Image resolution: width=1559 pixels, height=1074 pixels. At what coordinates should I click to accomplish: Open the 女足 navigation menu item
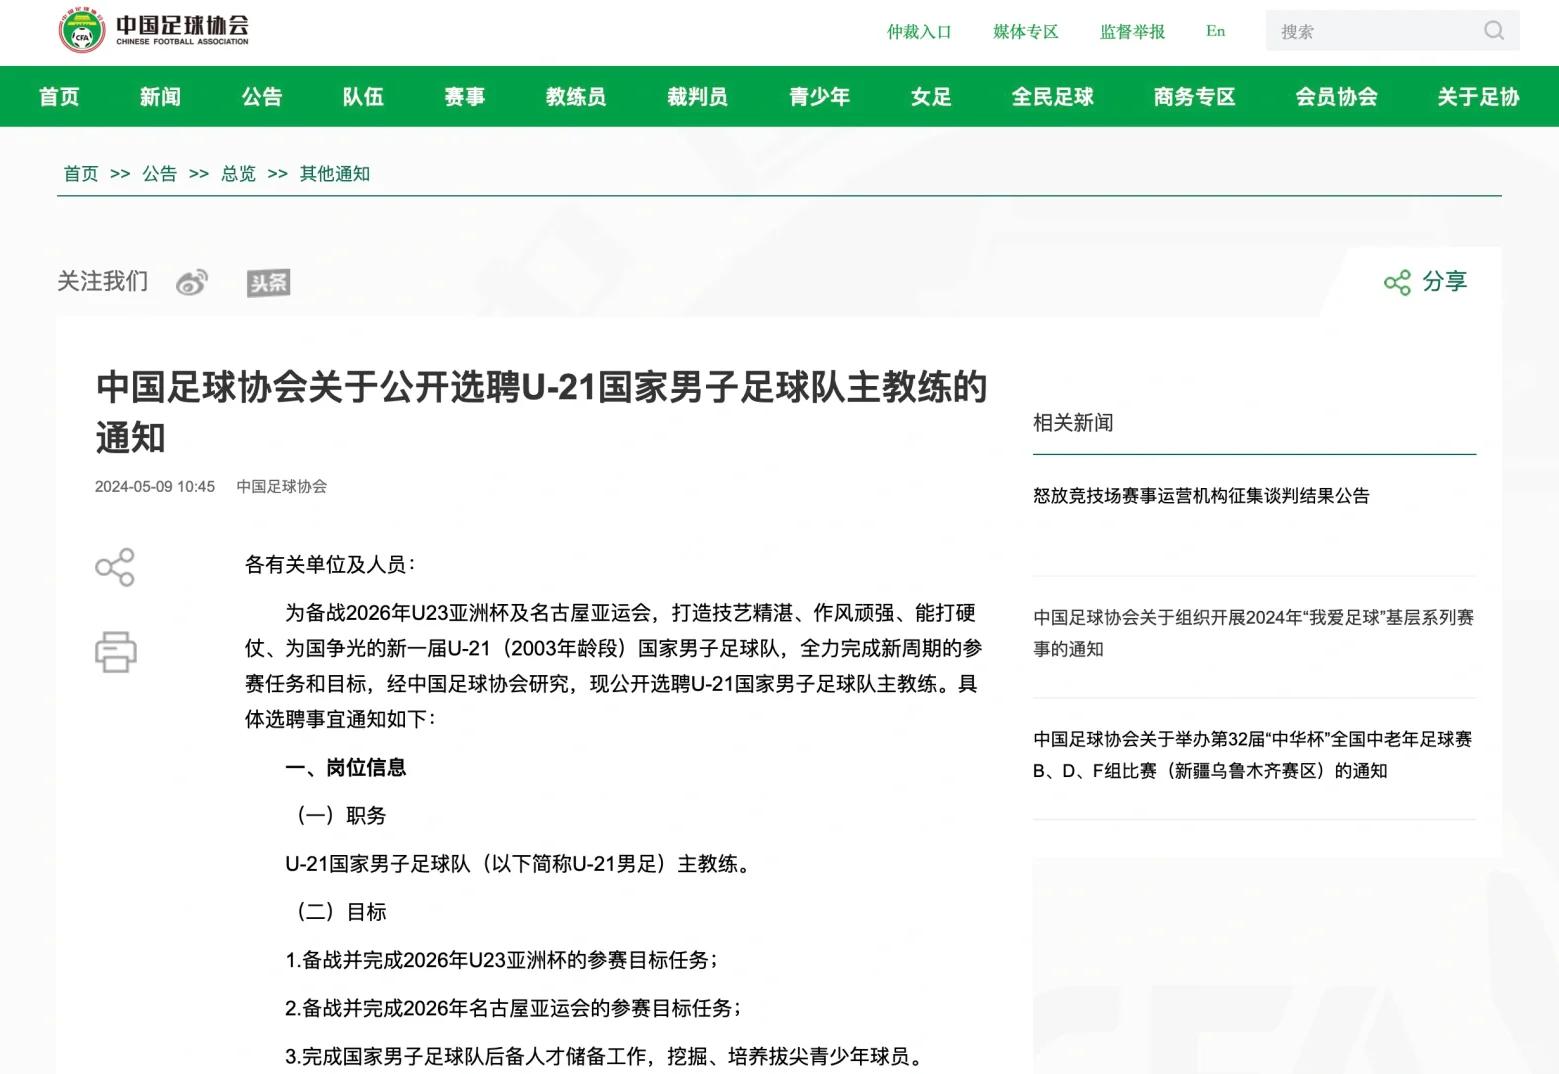coord(931,97)
